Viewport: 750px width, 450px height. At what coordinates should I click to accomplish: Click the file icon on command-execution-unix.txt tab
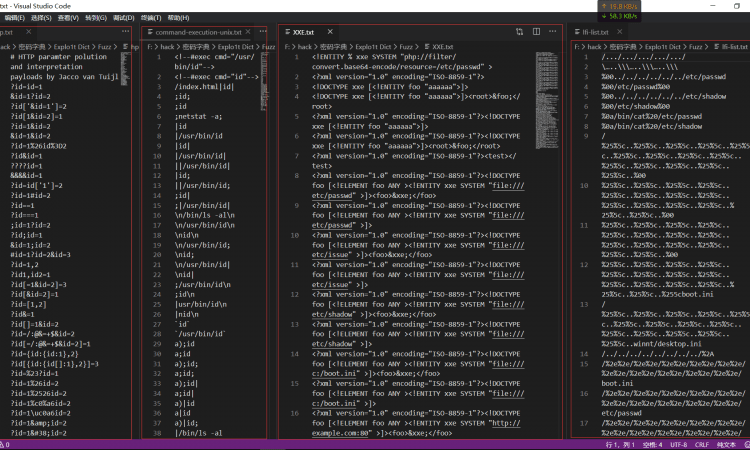(150, 32)
